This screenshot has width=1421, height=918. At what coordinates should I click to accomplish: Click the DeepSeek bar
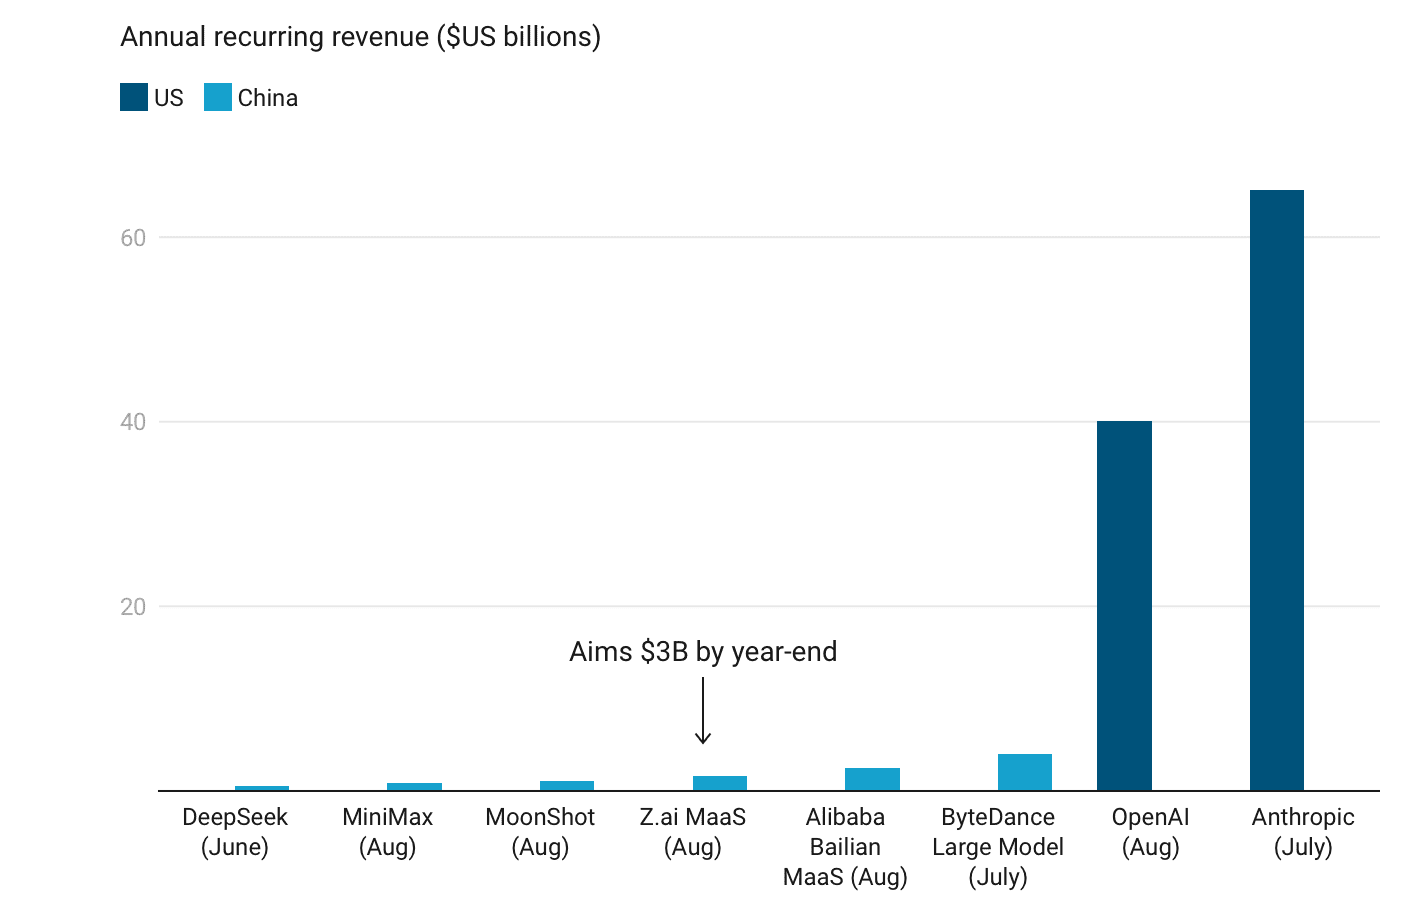pos(262,788)
